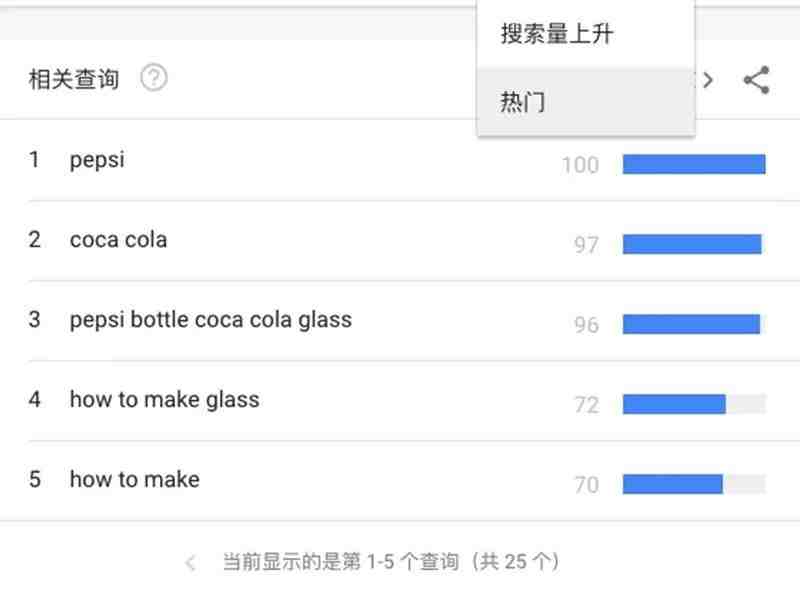Open the pepsi related query
The width and height of the screenshot is (800, 600).
point(97,160)
